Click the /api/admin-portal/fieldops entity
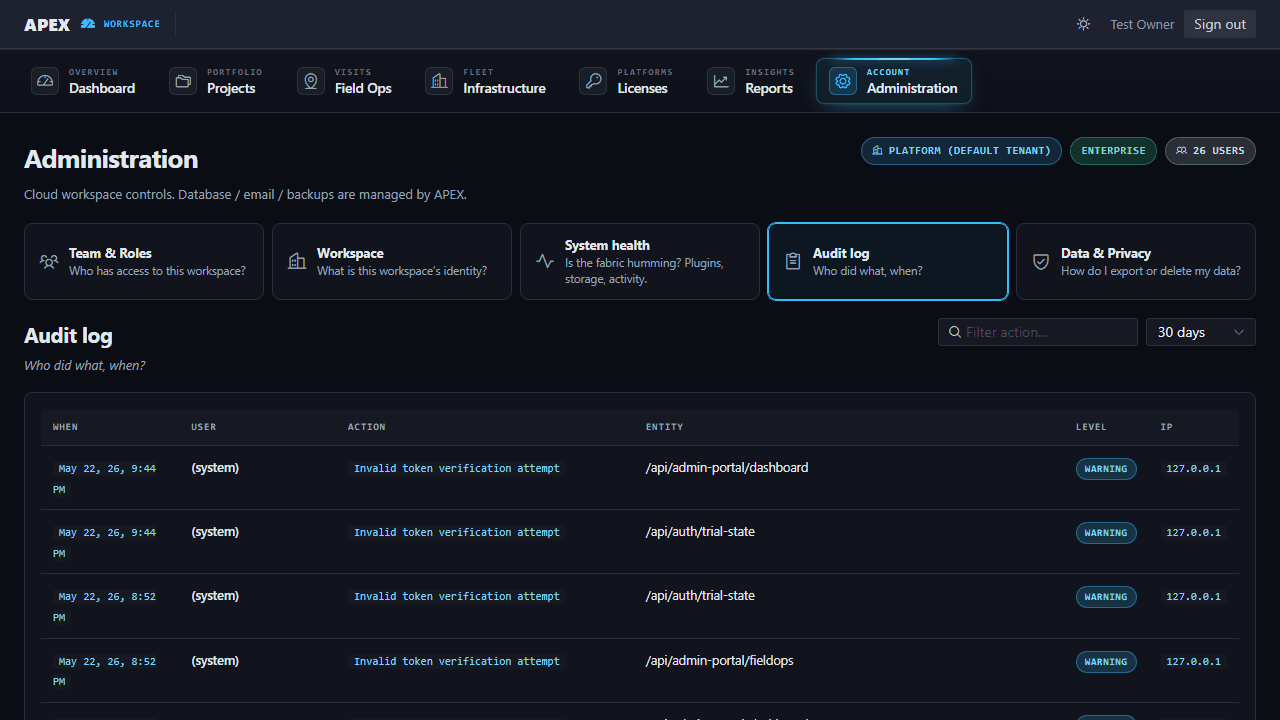 coord(720,661)
